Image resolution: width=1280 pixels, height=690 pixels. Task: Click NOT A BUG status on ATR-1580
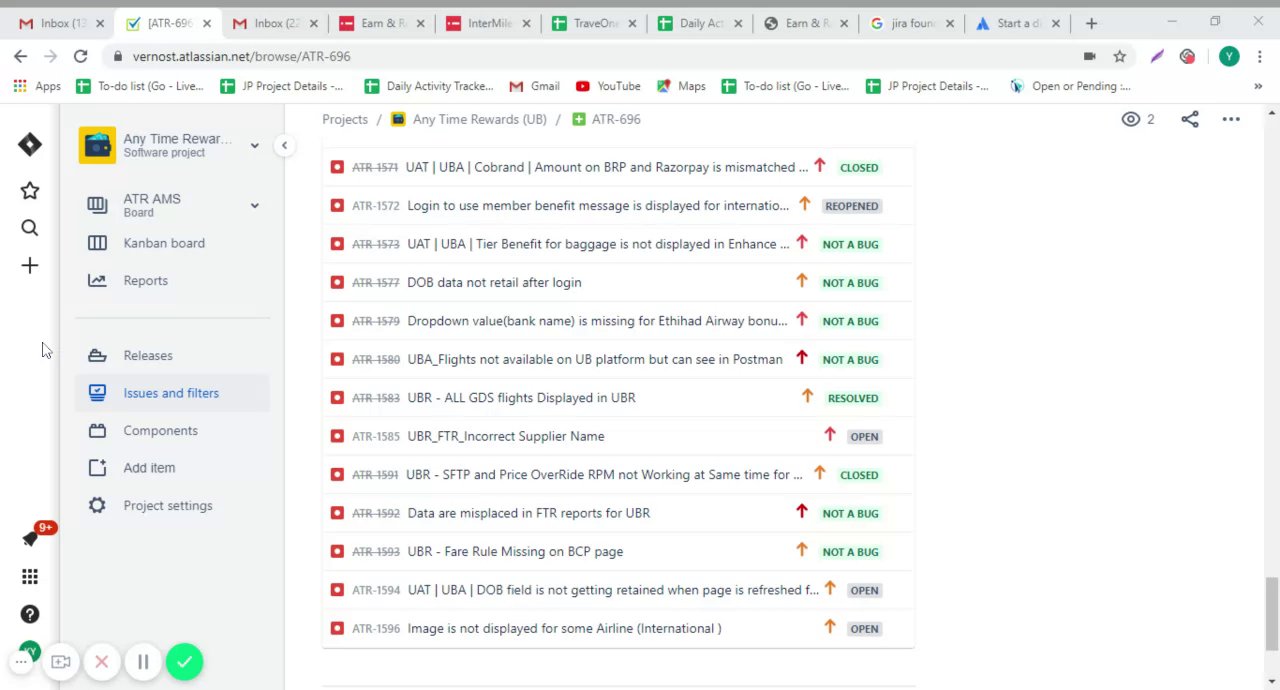pos(850,360)
